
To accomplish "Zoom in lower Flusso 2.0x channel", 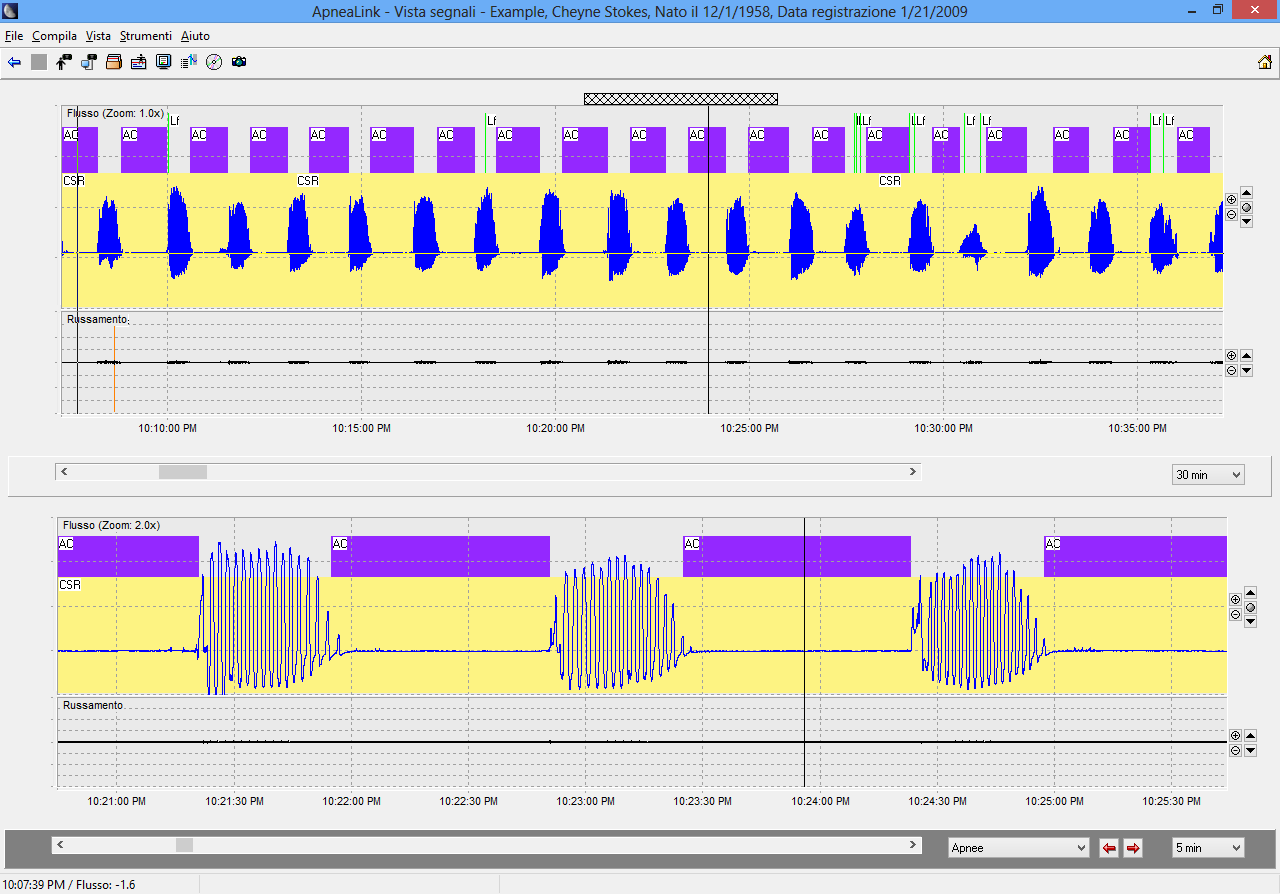I will point(1235,599).
